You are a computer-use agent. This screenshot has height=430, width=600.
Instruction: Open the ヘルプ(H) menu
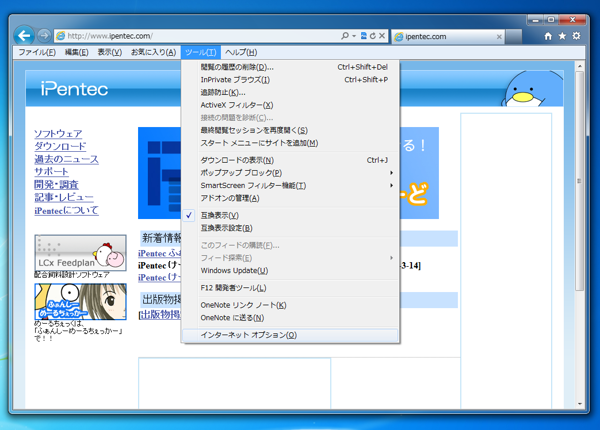tap(241, 52)
